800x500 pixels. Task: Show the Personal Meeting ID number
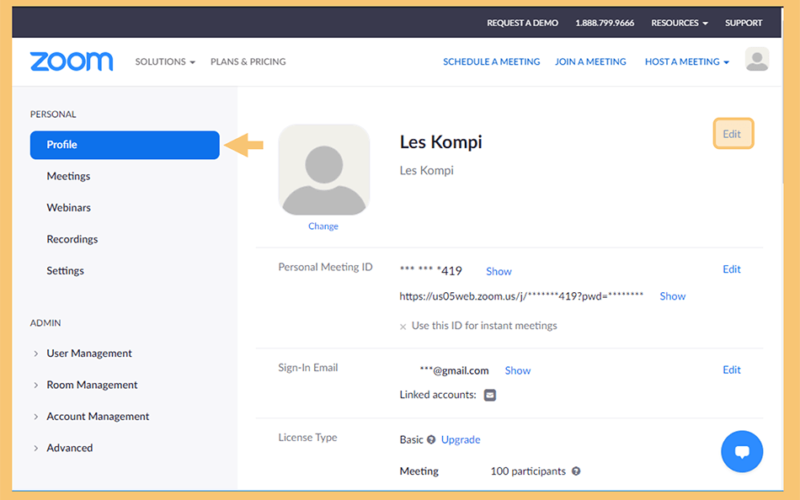pyautogui.click(x=498, y=271)
